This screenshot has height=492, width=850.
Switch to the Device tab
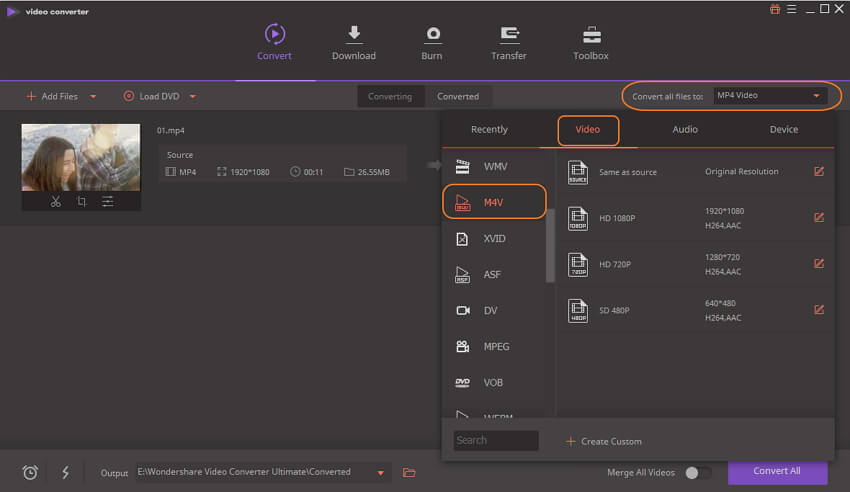click(784, 130)
